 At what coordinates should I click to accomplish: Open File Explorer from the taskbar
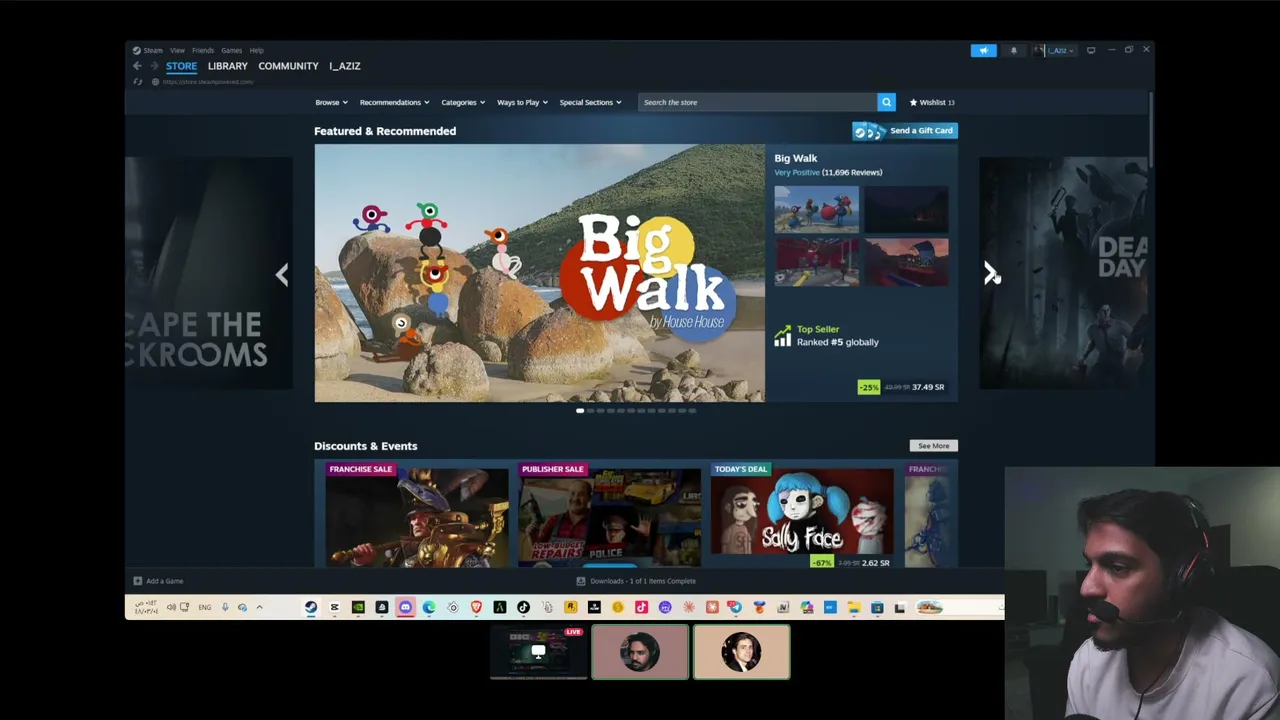853,607
